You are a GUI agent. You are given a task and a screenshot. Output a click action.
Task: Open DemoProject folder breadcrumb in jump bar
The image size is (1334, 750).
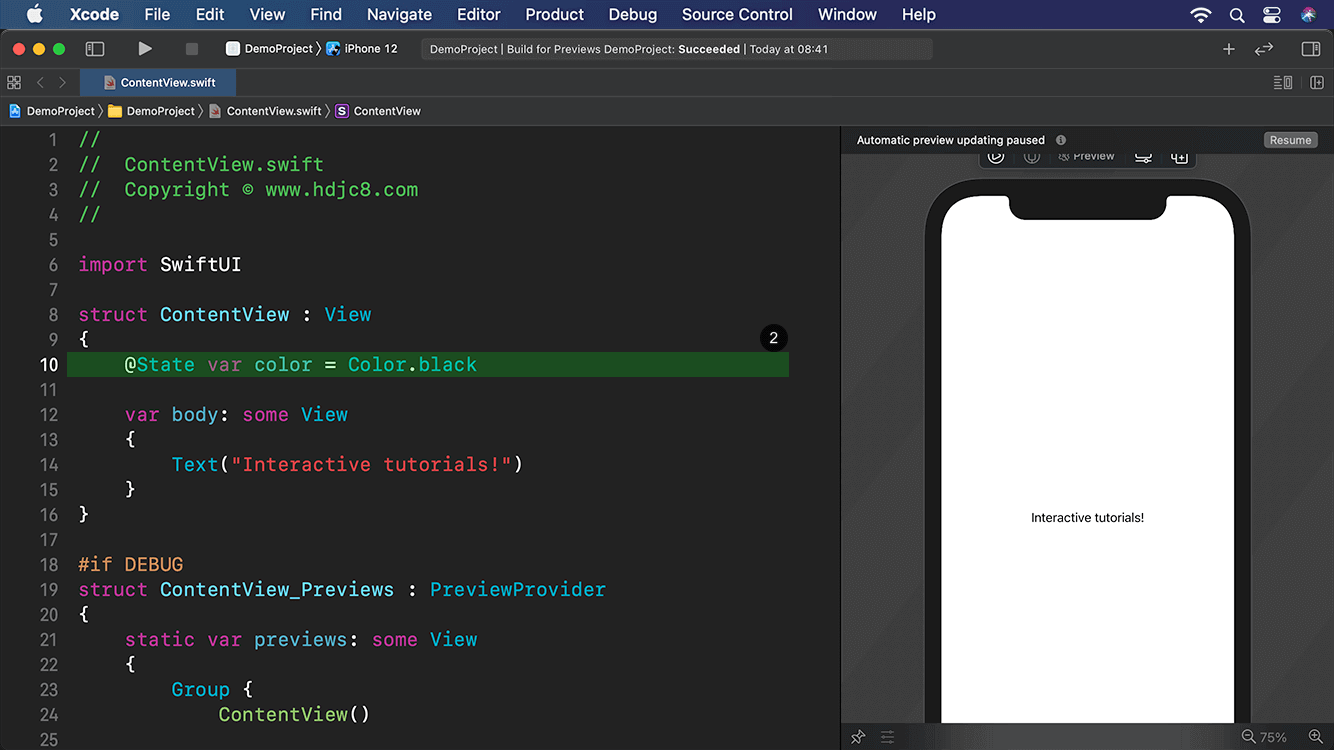(x=152, y=111)
